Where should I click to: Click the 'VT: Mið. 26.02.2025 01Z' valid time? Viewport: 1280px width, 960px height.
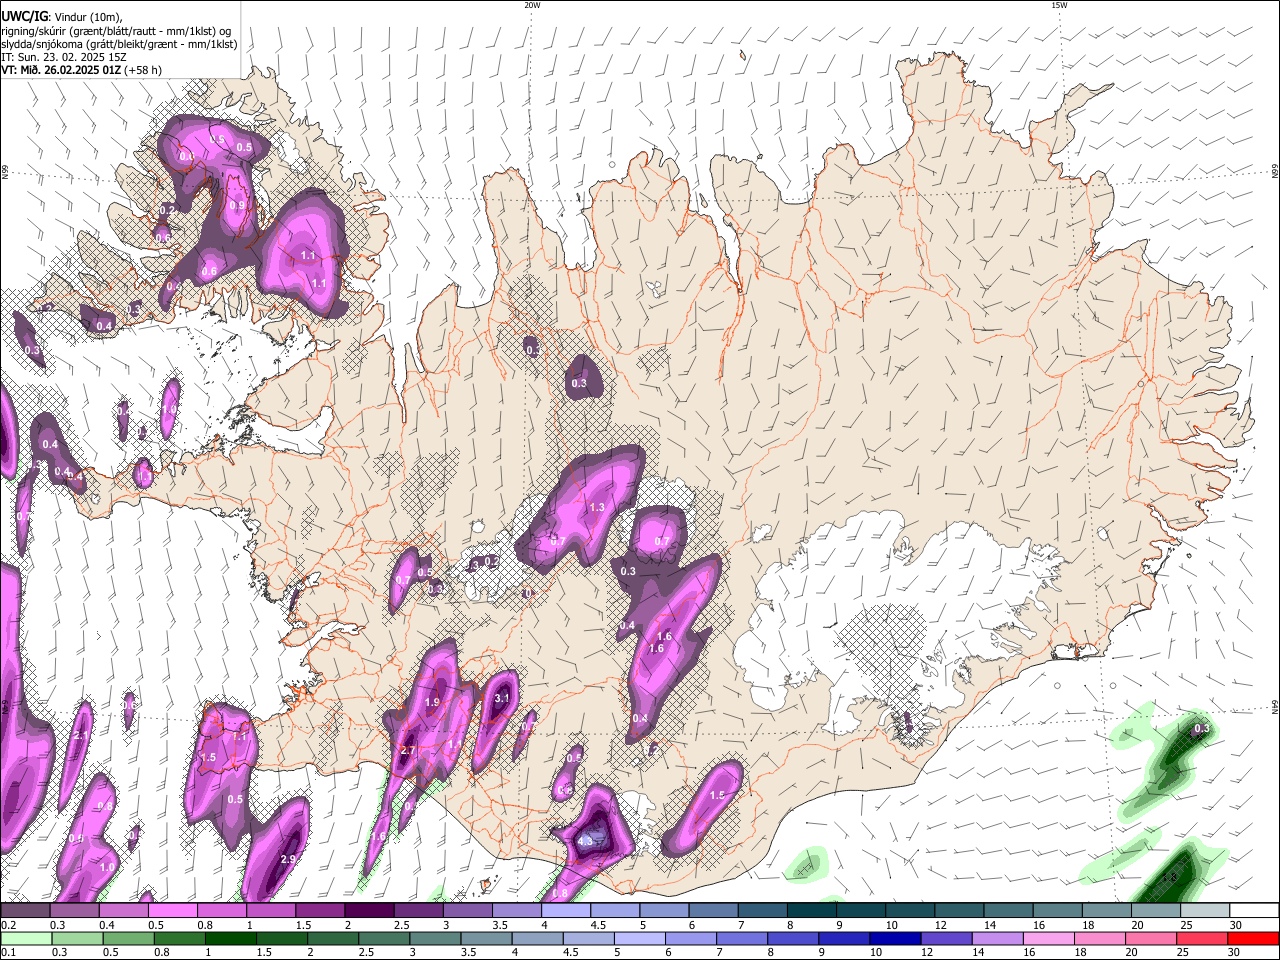(61, 70)
